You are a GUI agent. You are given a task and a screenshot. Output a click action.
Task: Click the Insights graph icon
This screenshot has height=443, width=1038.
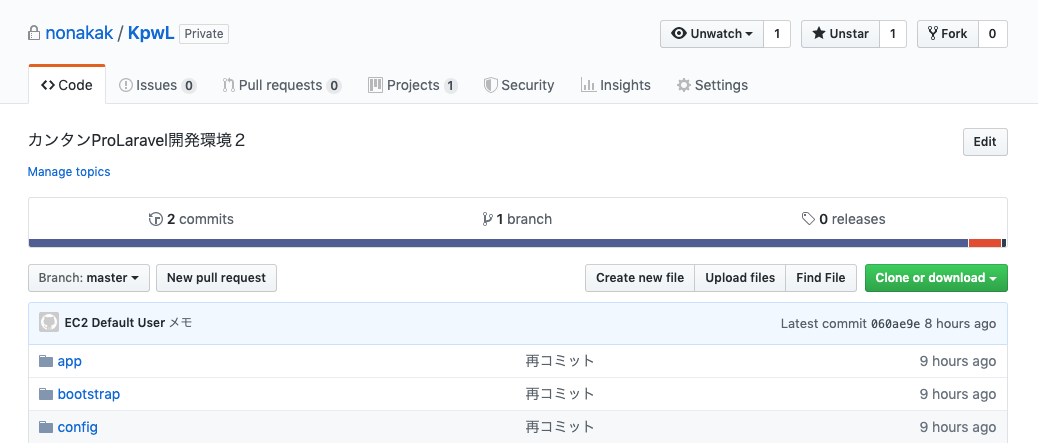[x=588, y=85]
